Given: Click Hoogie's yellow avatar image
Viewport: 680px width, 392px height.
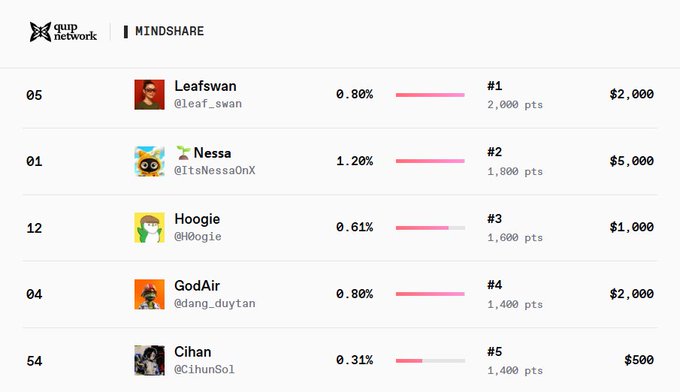Looking at the screenshot, I should click(149, 228).
